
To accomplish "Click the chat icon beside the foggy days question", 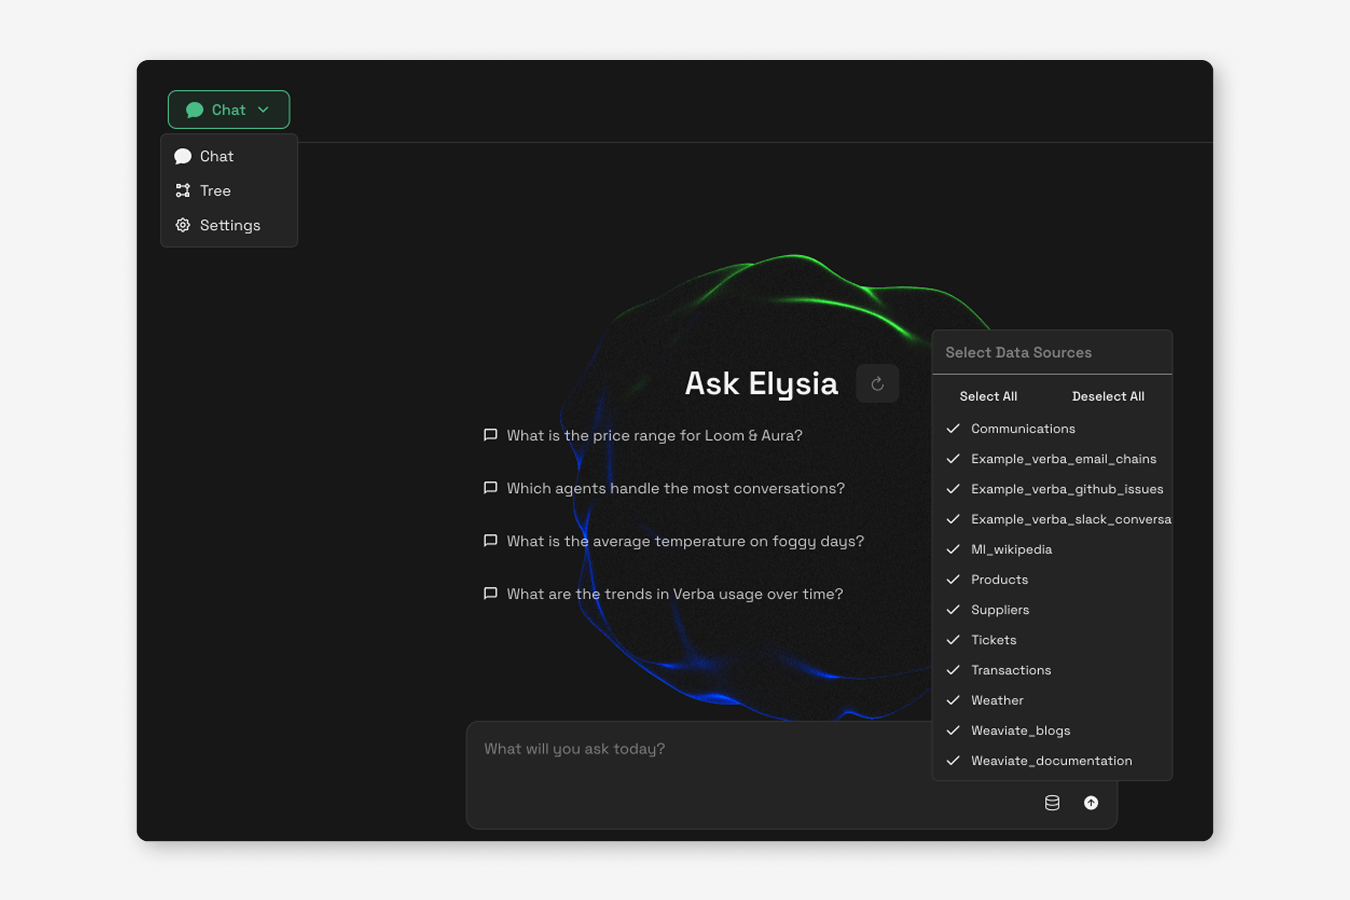I will pyautogui.click(x=490, y=541).
